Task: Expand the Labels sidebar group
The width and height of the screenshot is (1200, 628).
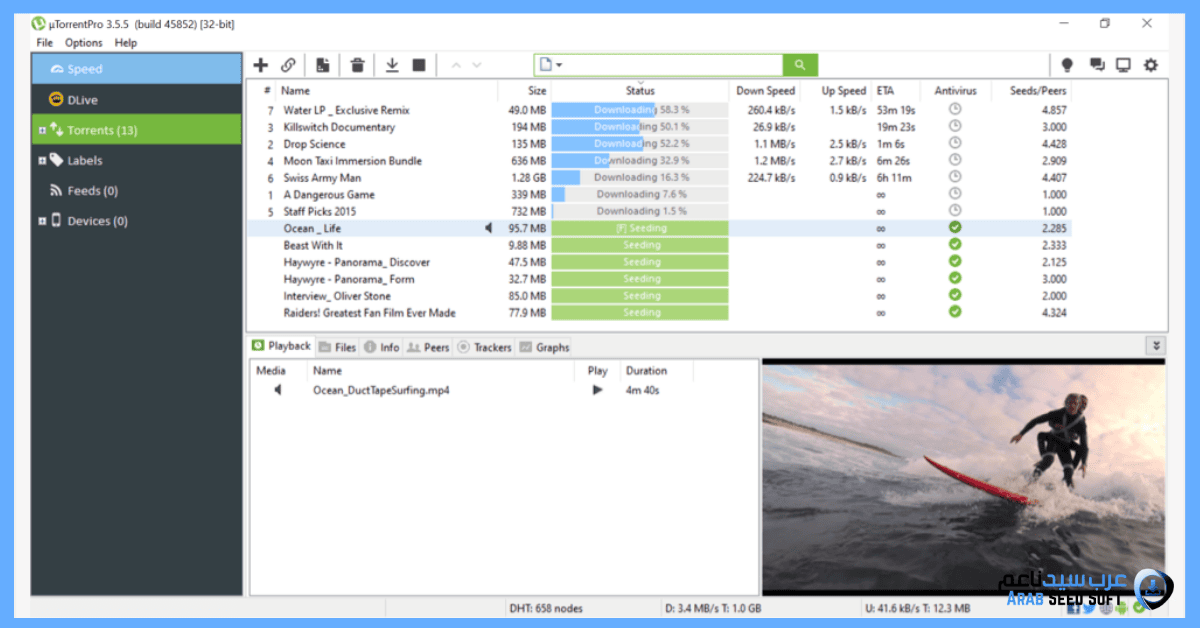Action: [43, 159]
